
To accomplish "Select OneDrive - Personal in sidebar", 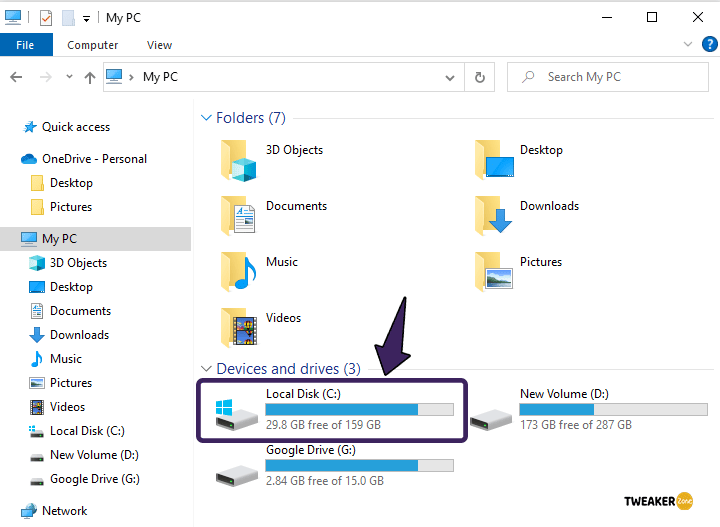I will click(x=84, y=159).
